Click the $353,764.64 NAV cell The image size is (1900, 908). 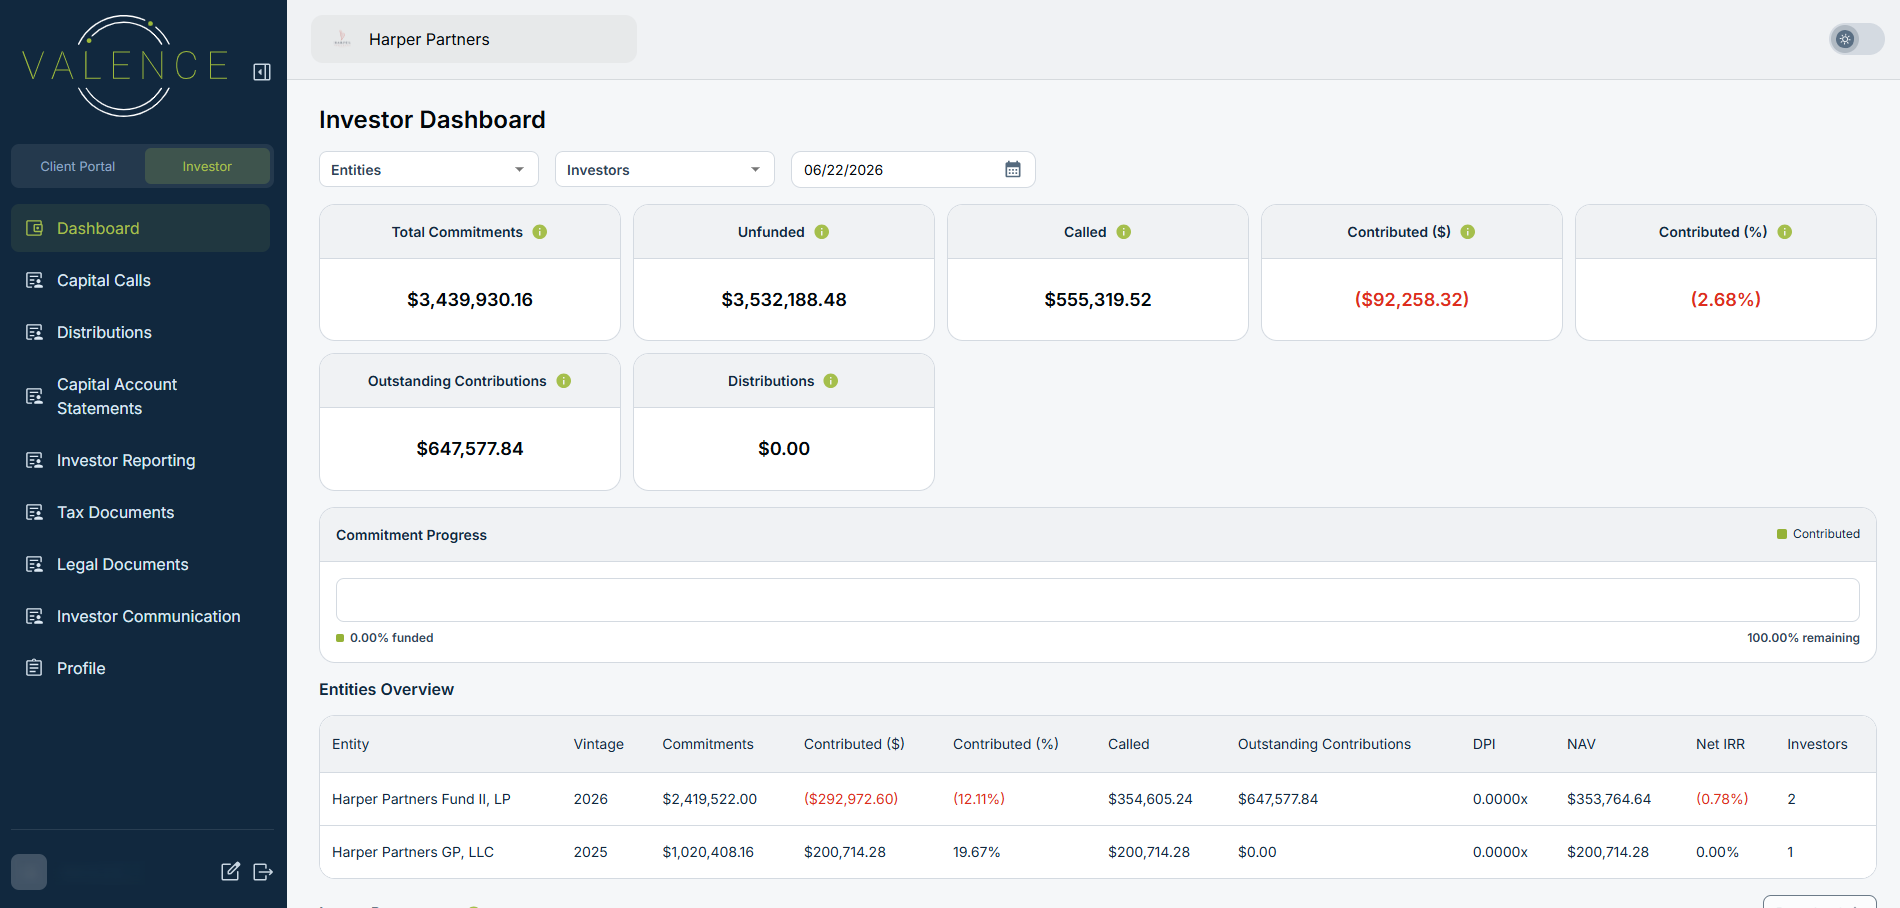[x=1609, y=799]
